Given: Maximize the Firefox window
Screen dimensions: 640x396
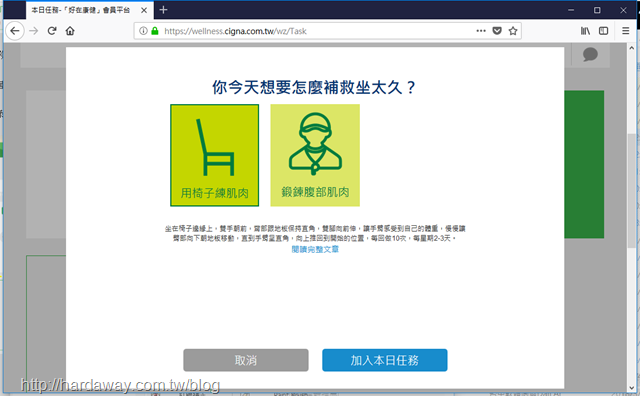Looking at the screenshot, I should [597, 10].
